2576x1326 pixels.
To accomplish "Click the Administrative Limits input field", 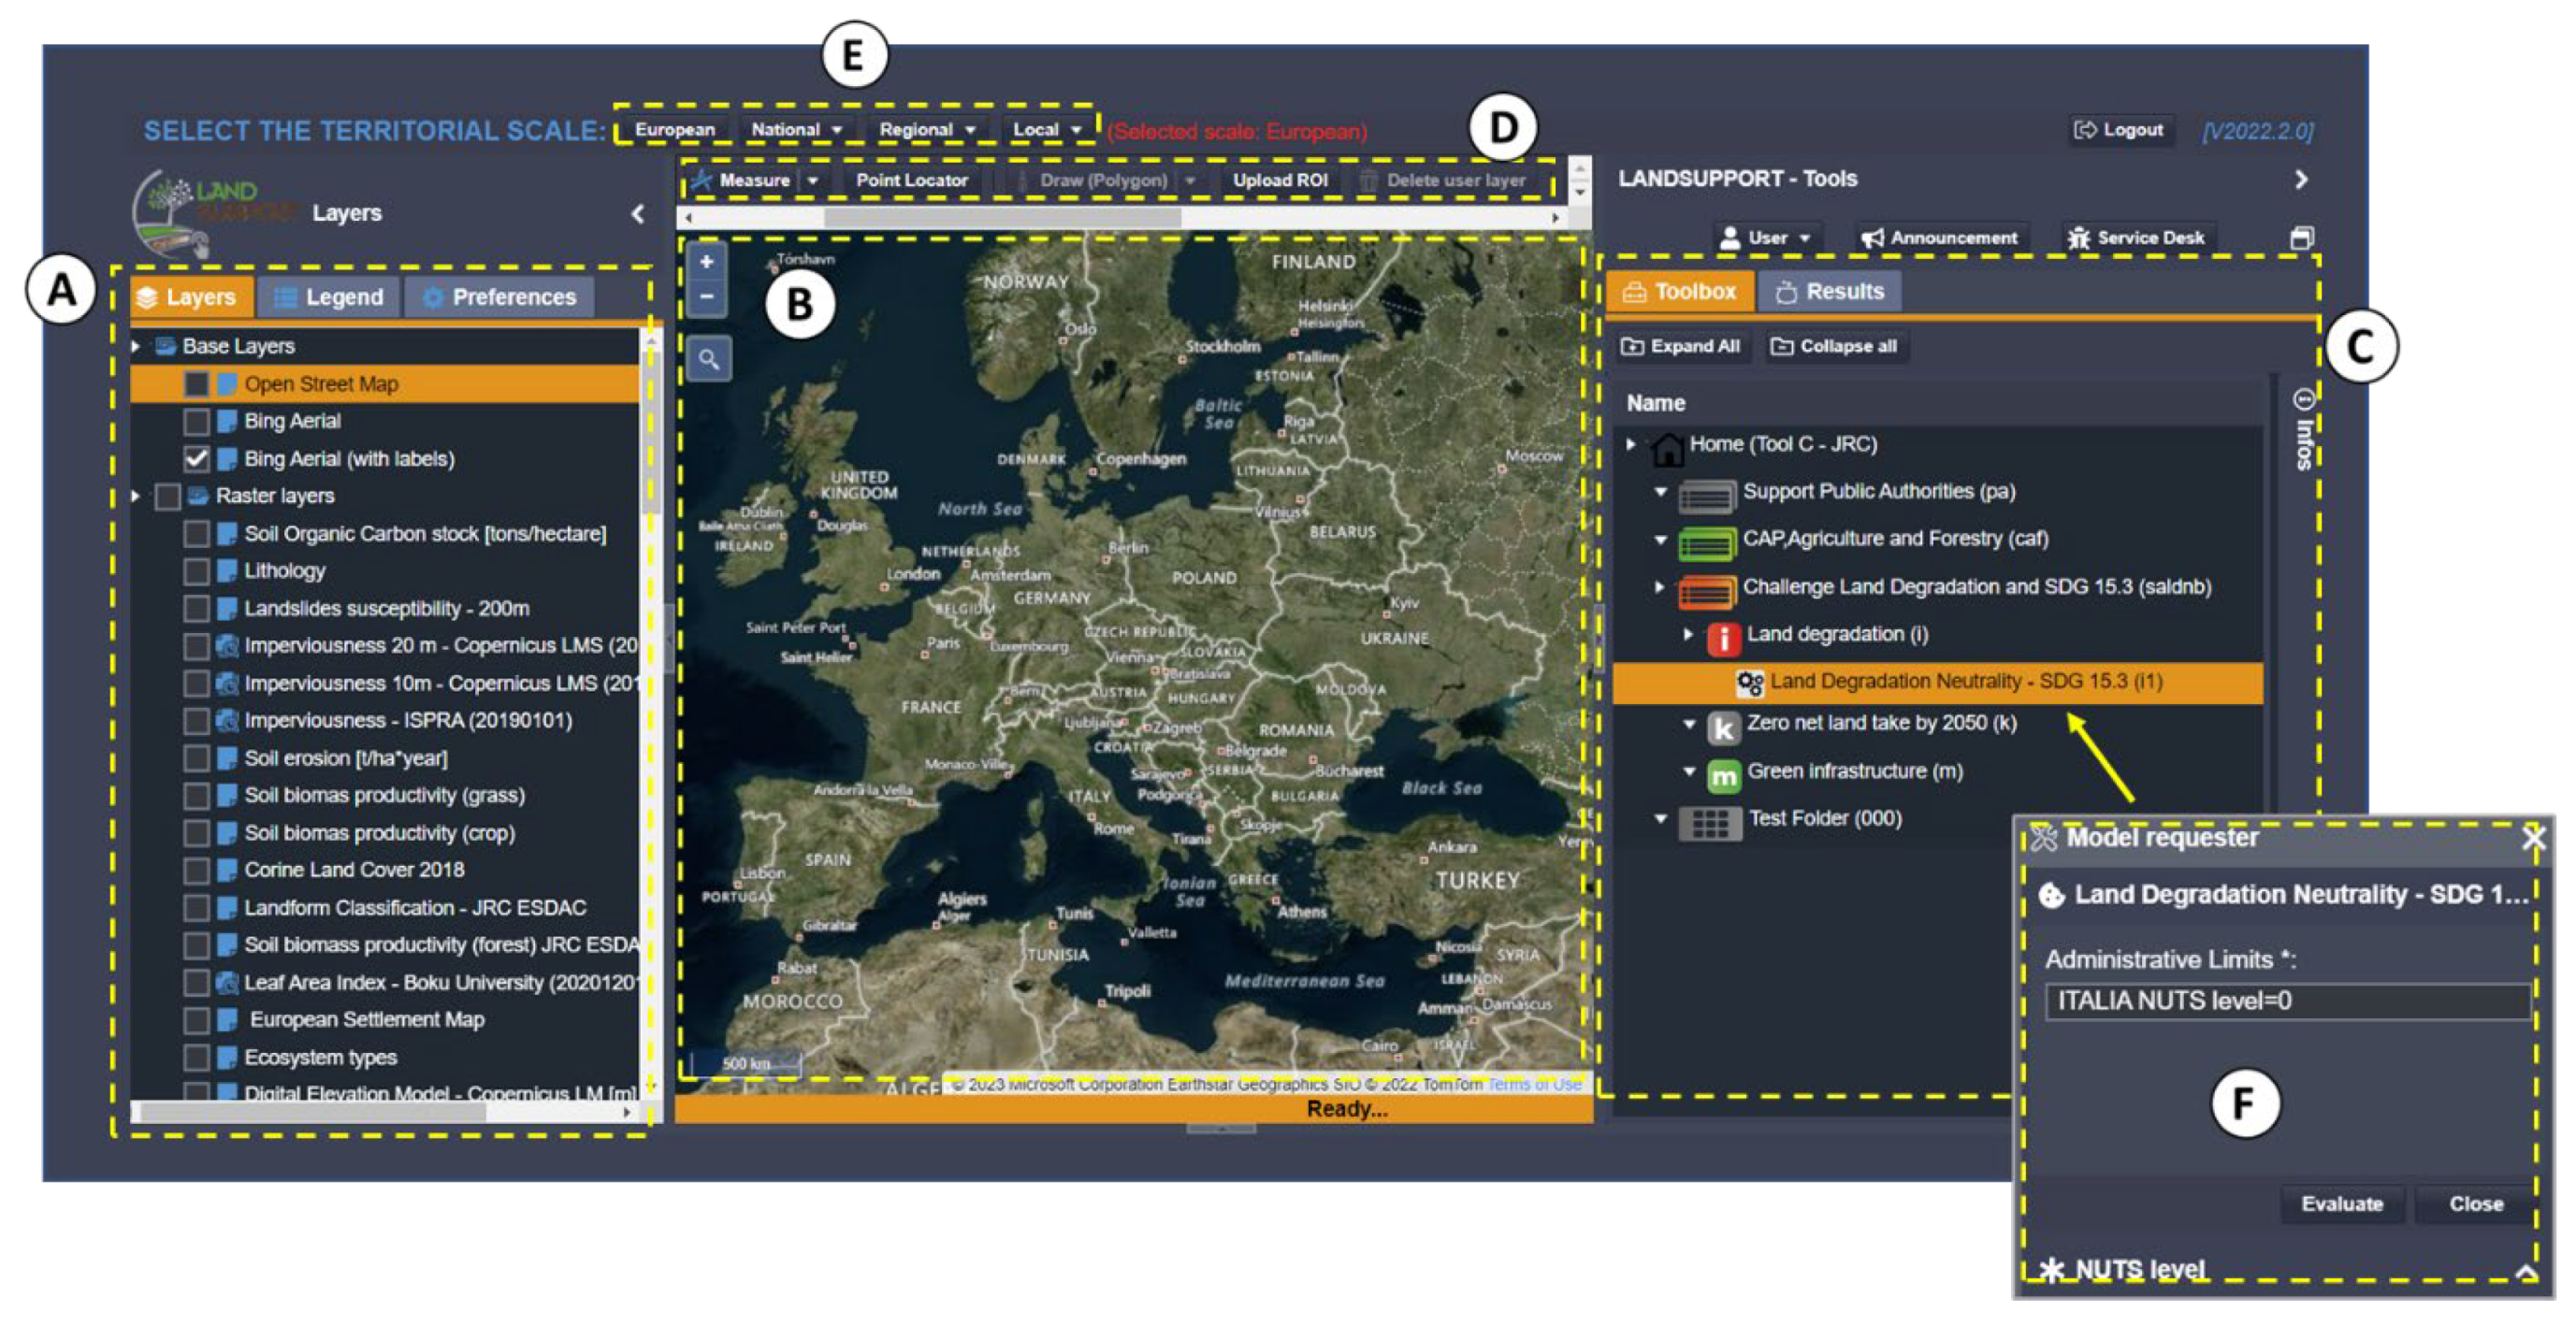I will pos(2286,1001).
